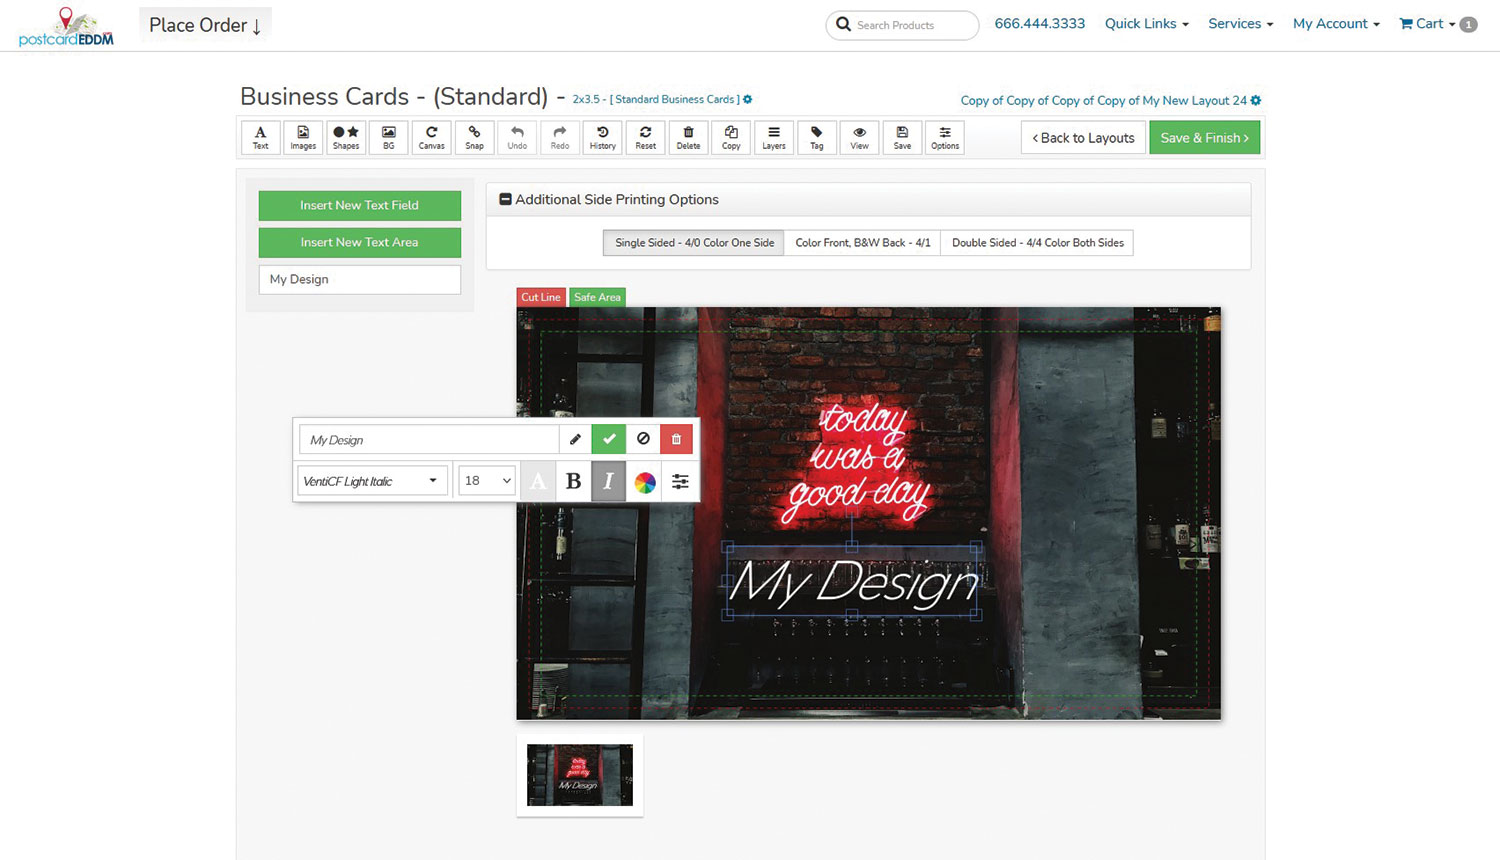Select the Shapes tool

point(345,137)
